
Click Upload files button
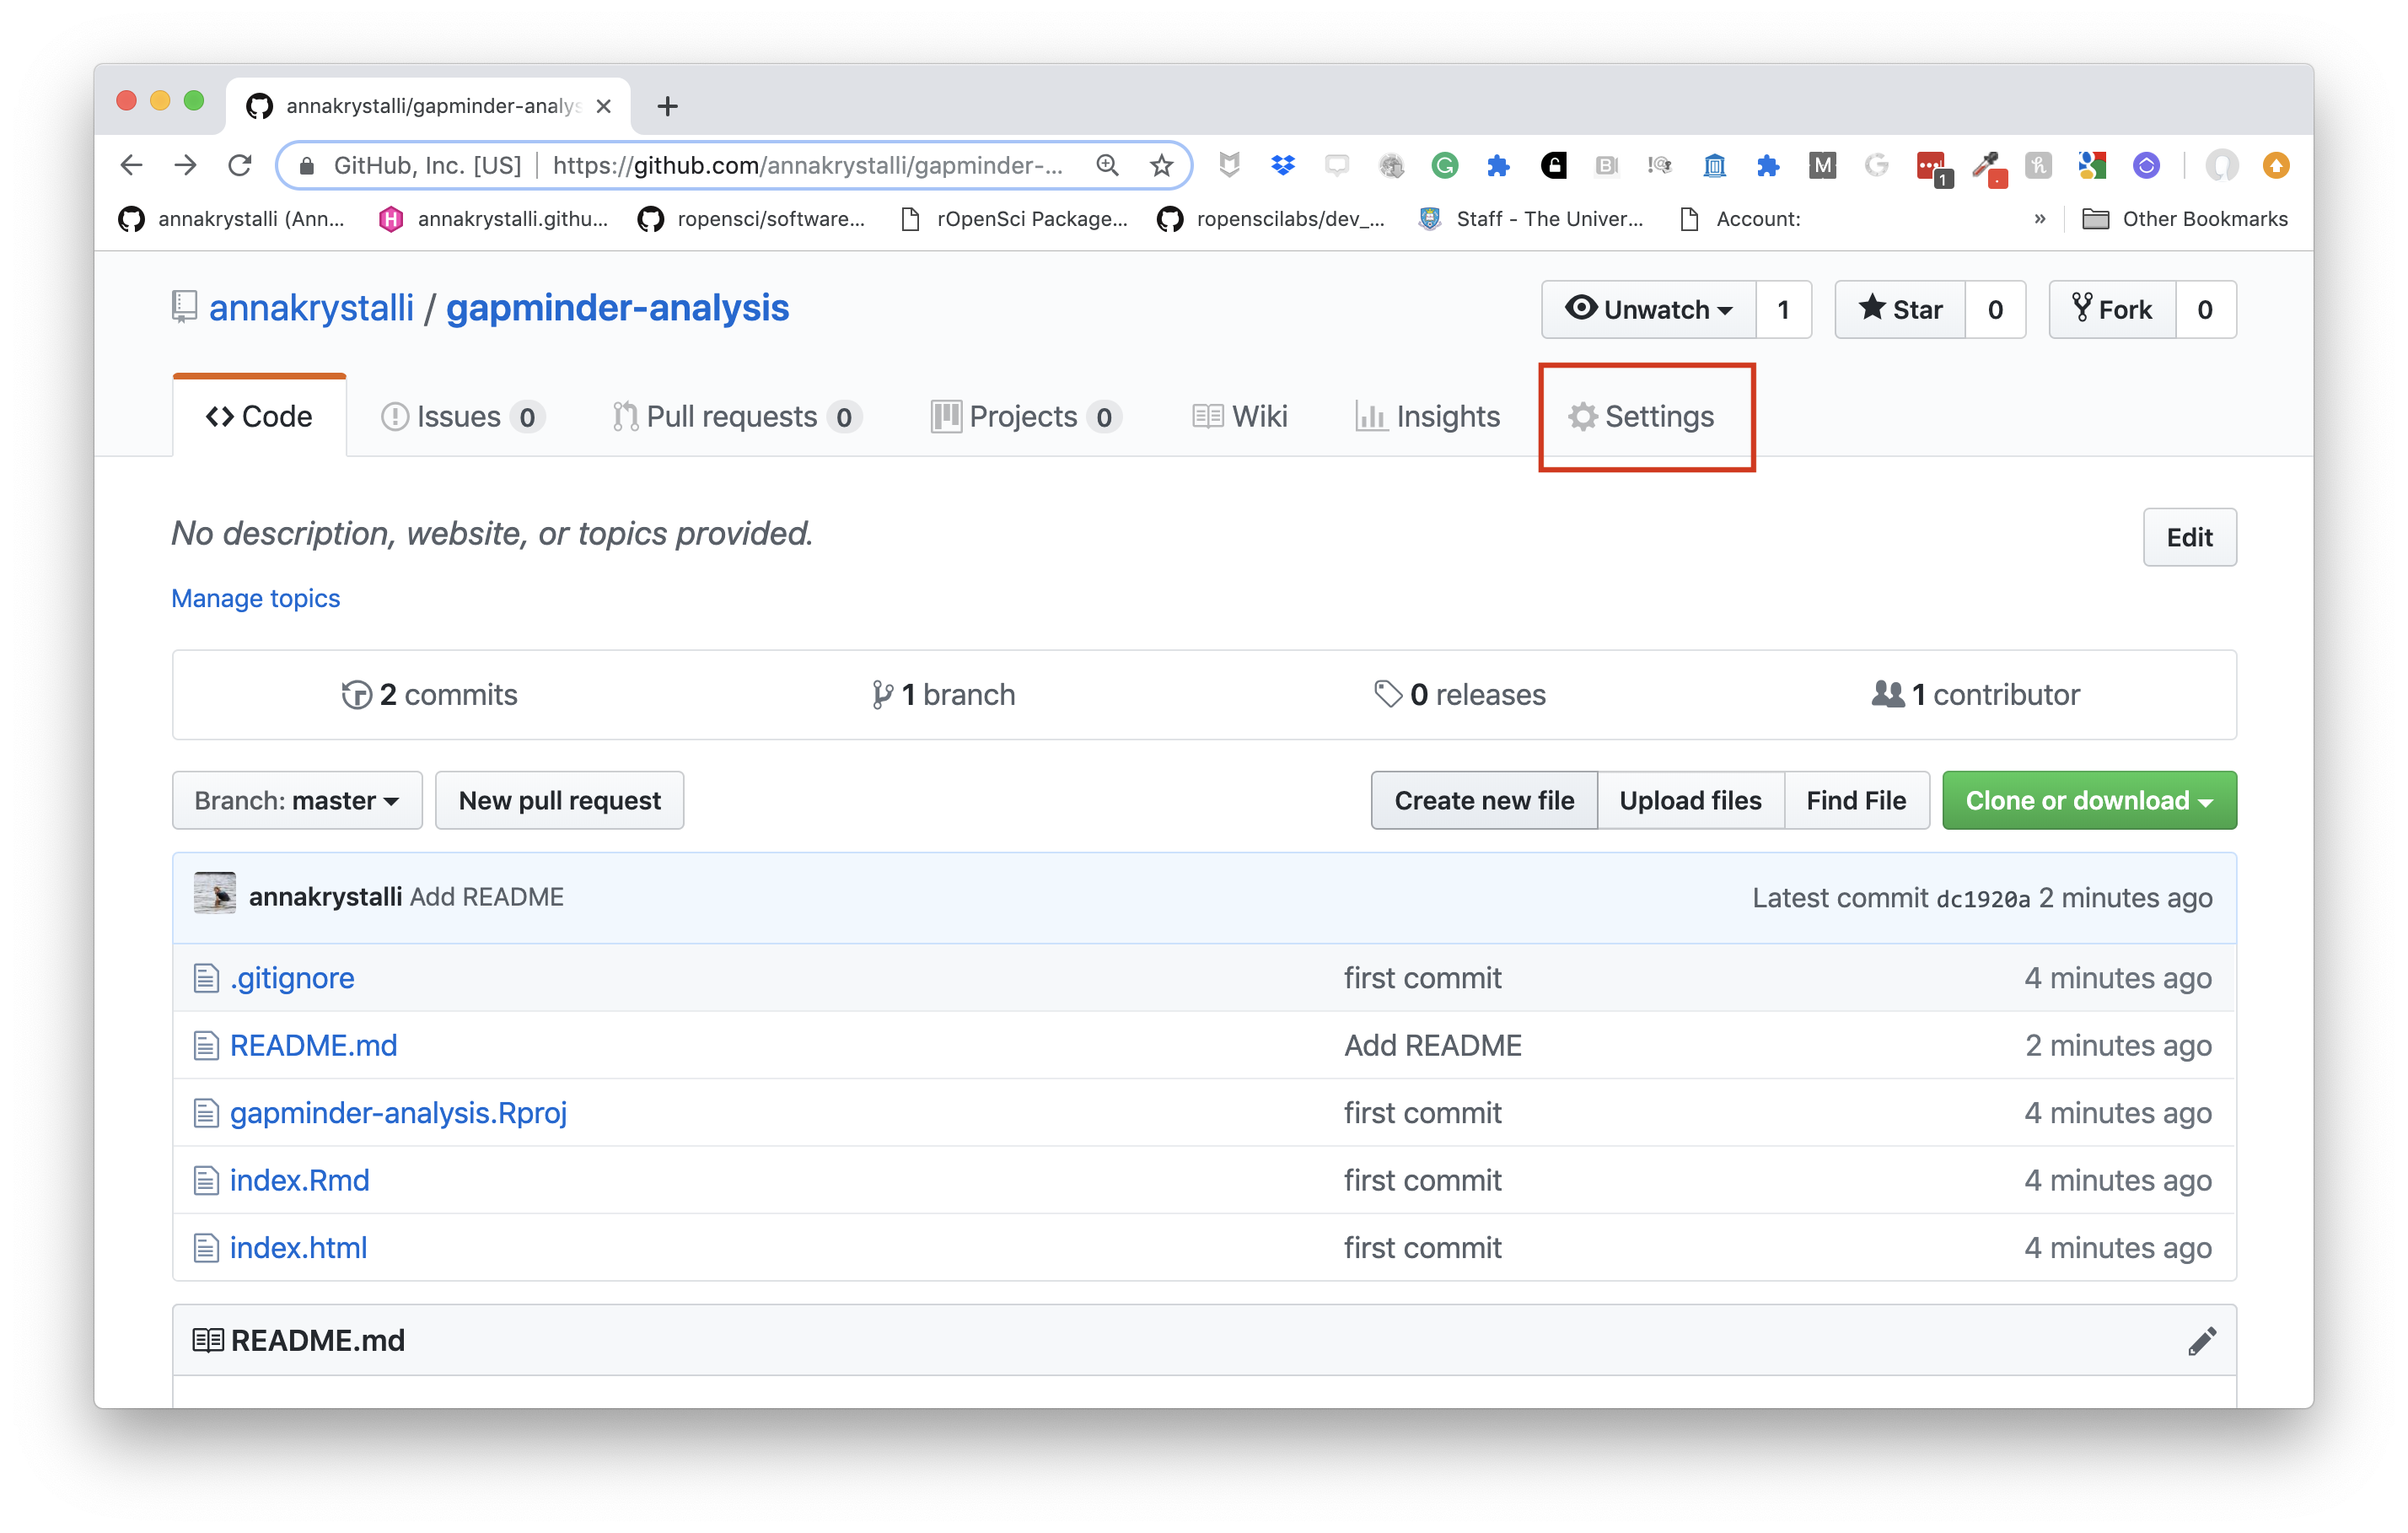coord(1690,800)
